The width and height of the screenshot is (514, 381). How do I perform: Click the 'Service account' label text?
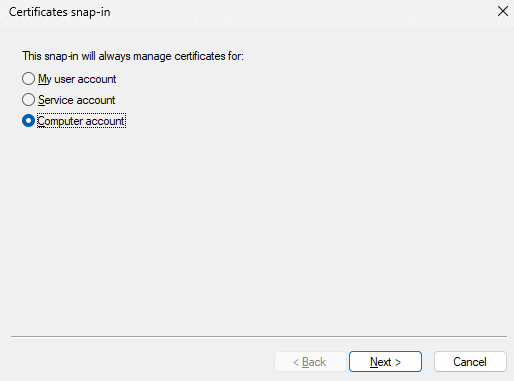pyautogui.click(x=76, y=100)
